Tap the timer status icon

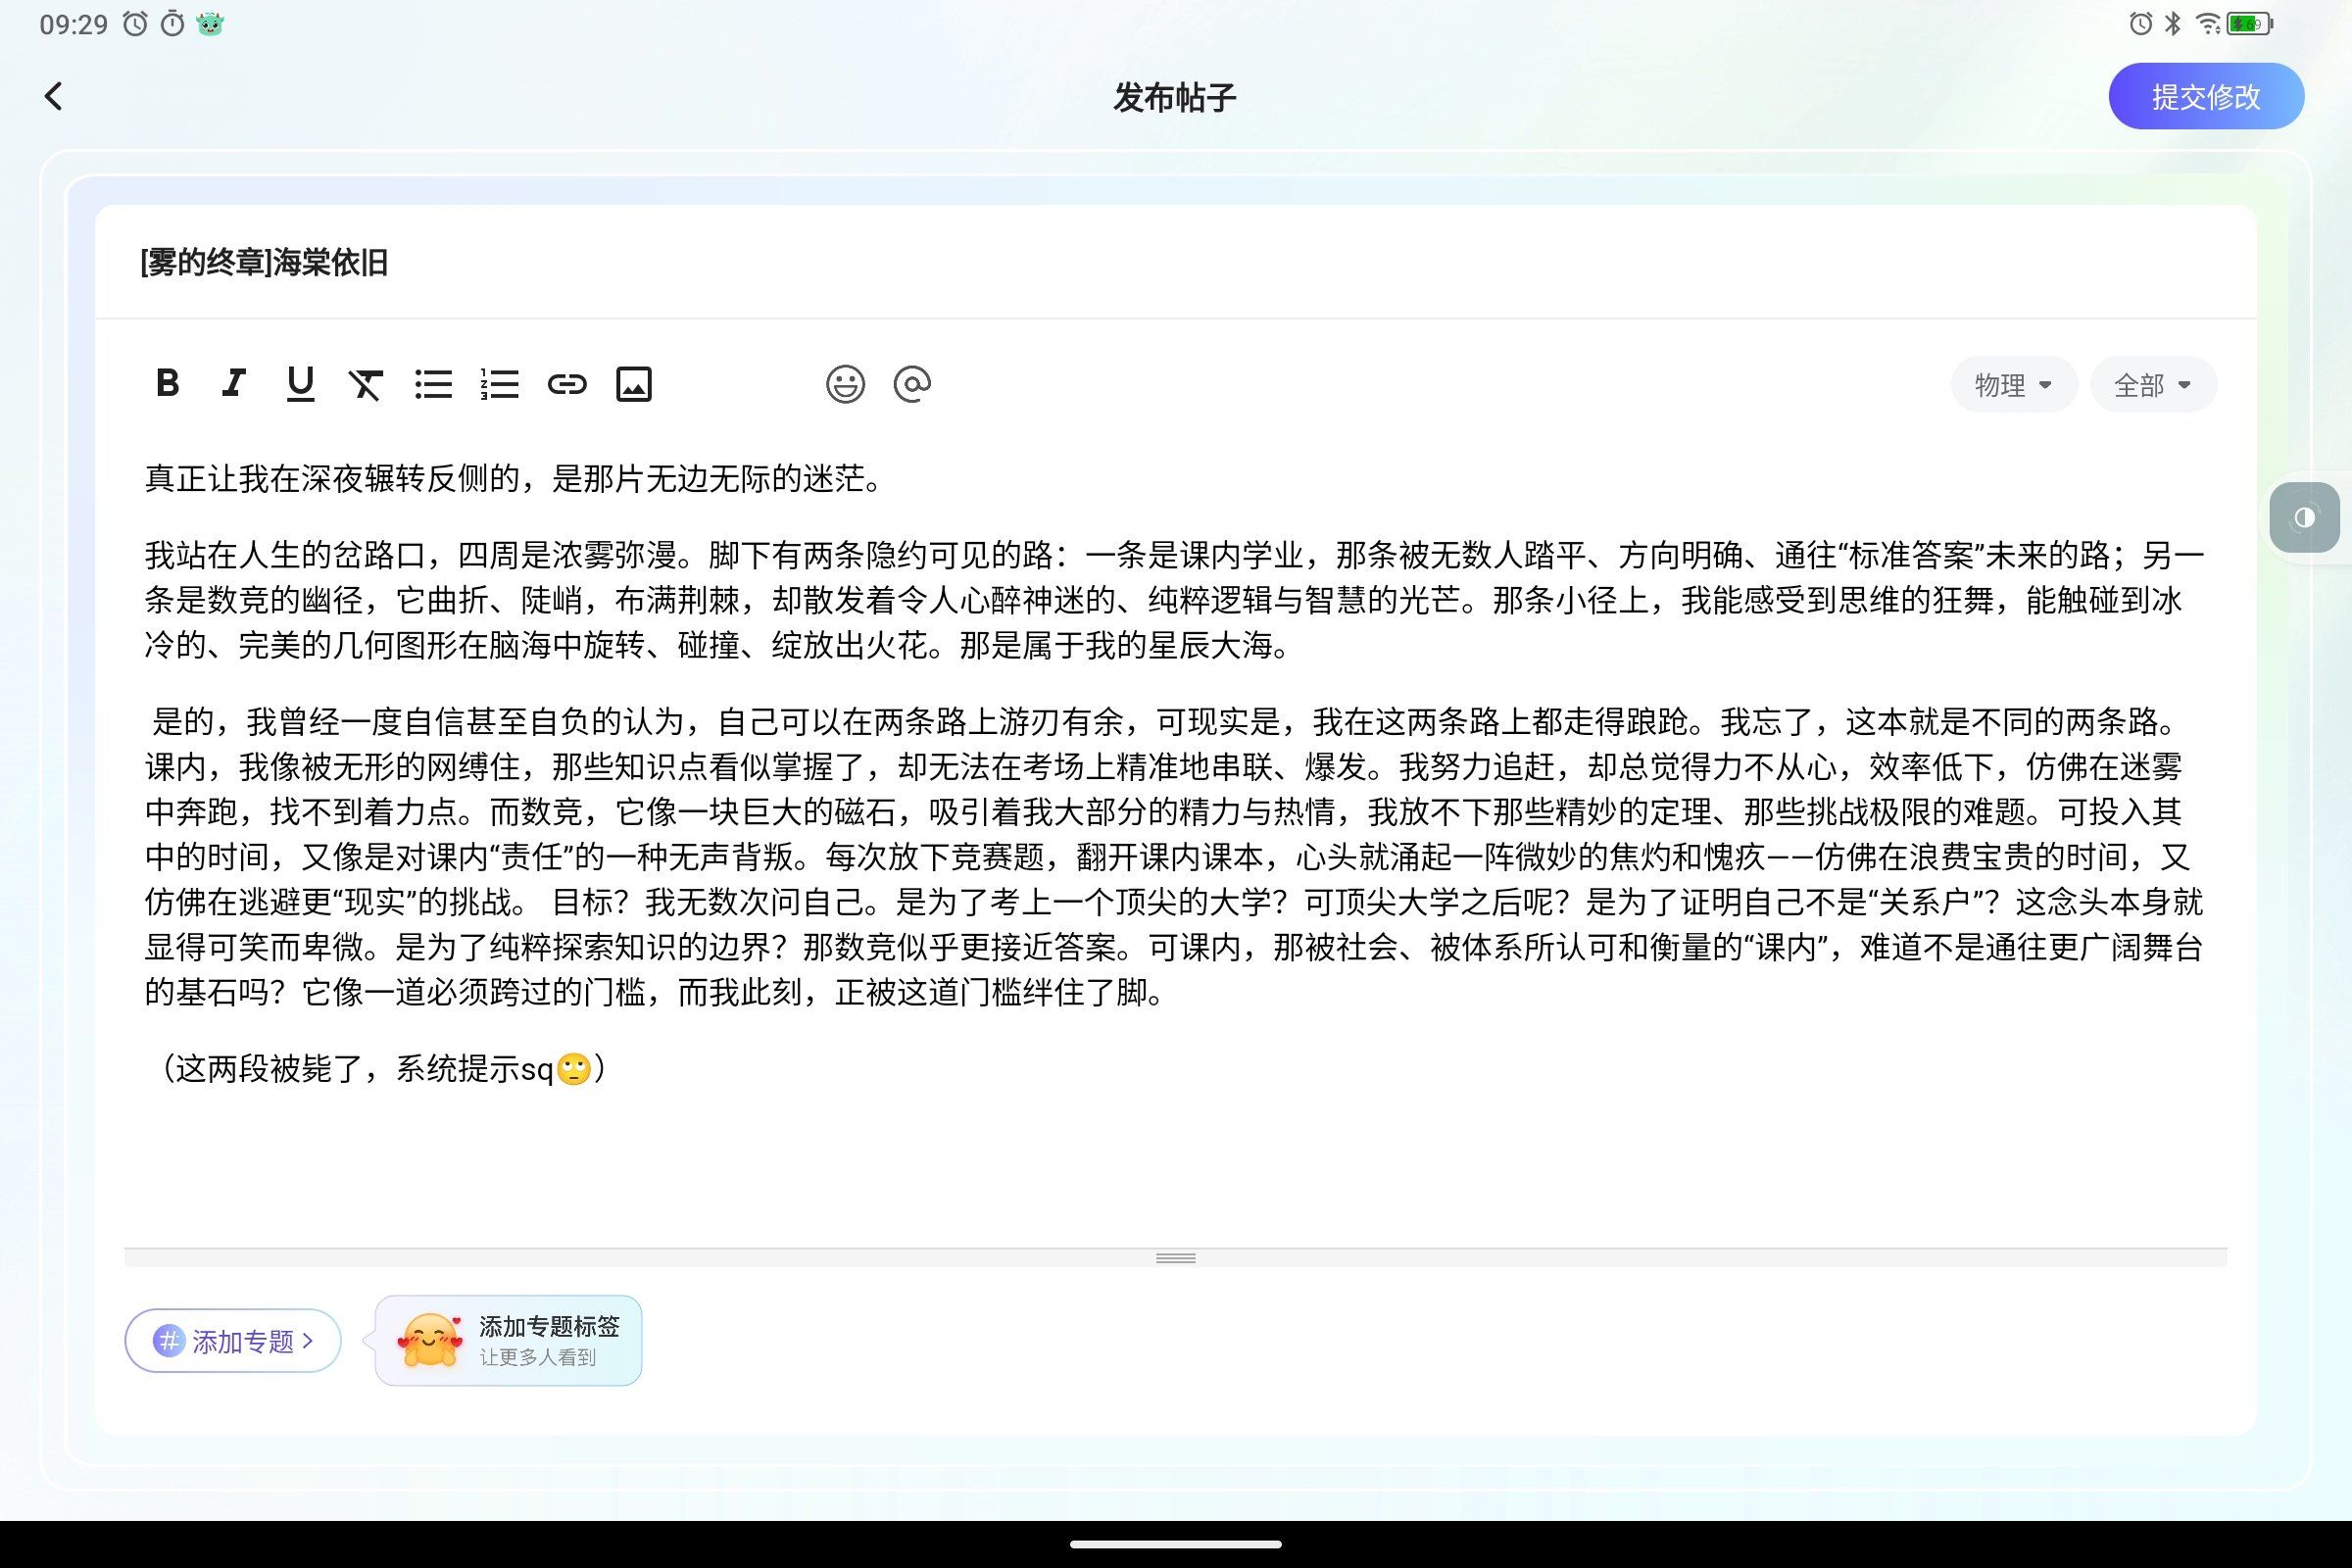coord(172,24)
